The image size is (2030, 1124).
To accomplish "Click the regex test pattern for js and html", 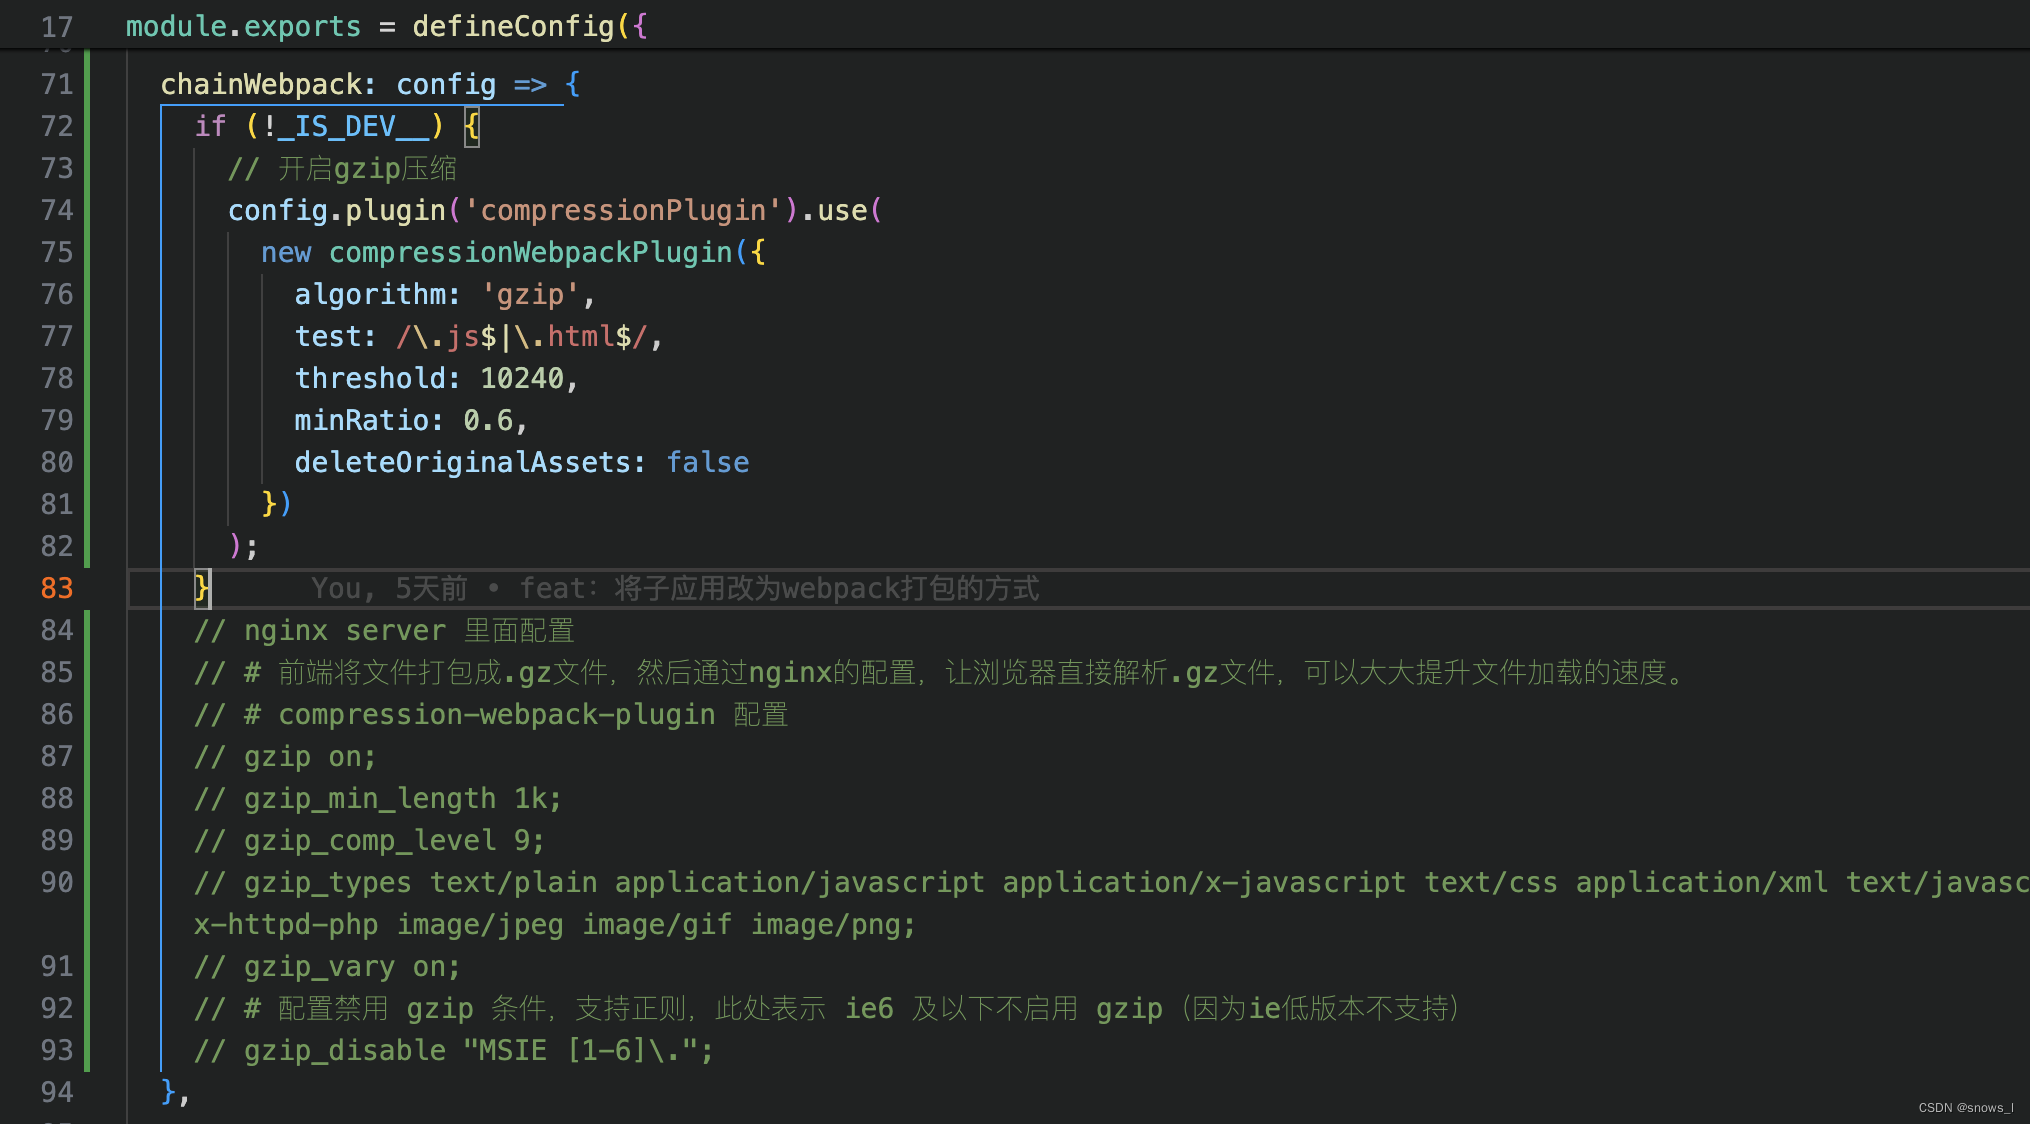I will click(x=522, y=336).
